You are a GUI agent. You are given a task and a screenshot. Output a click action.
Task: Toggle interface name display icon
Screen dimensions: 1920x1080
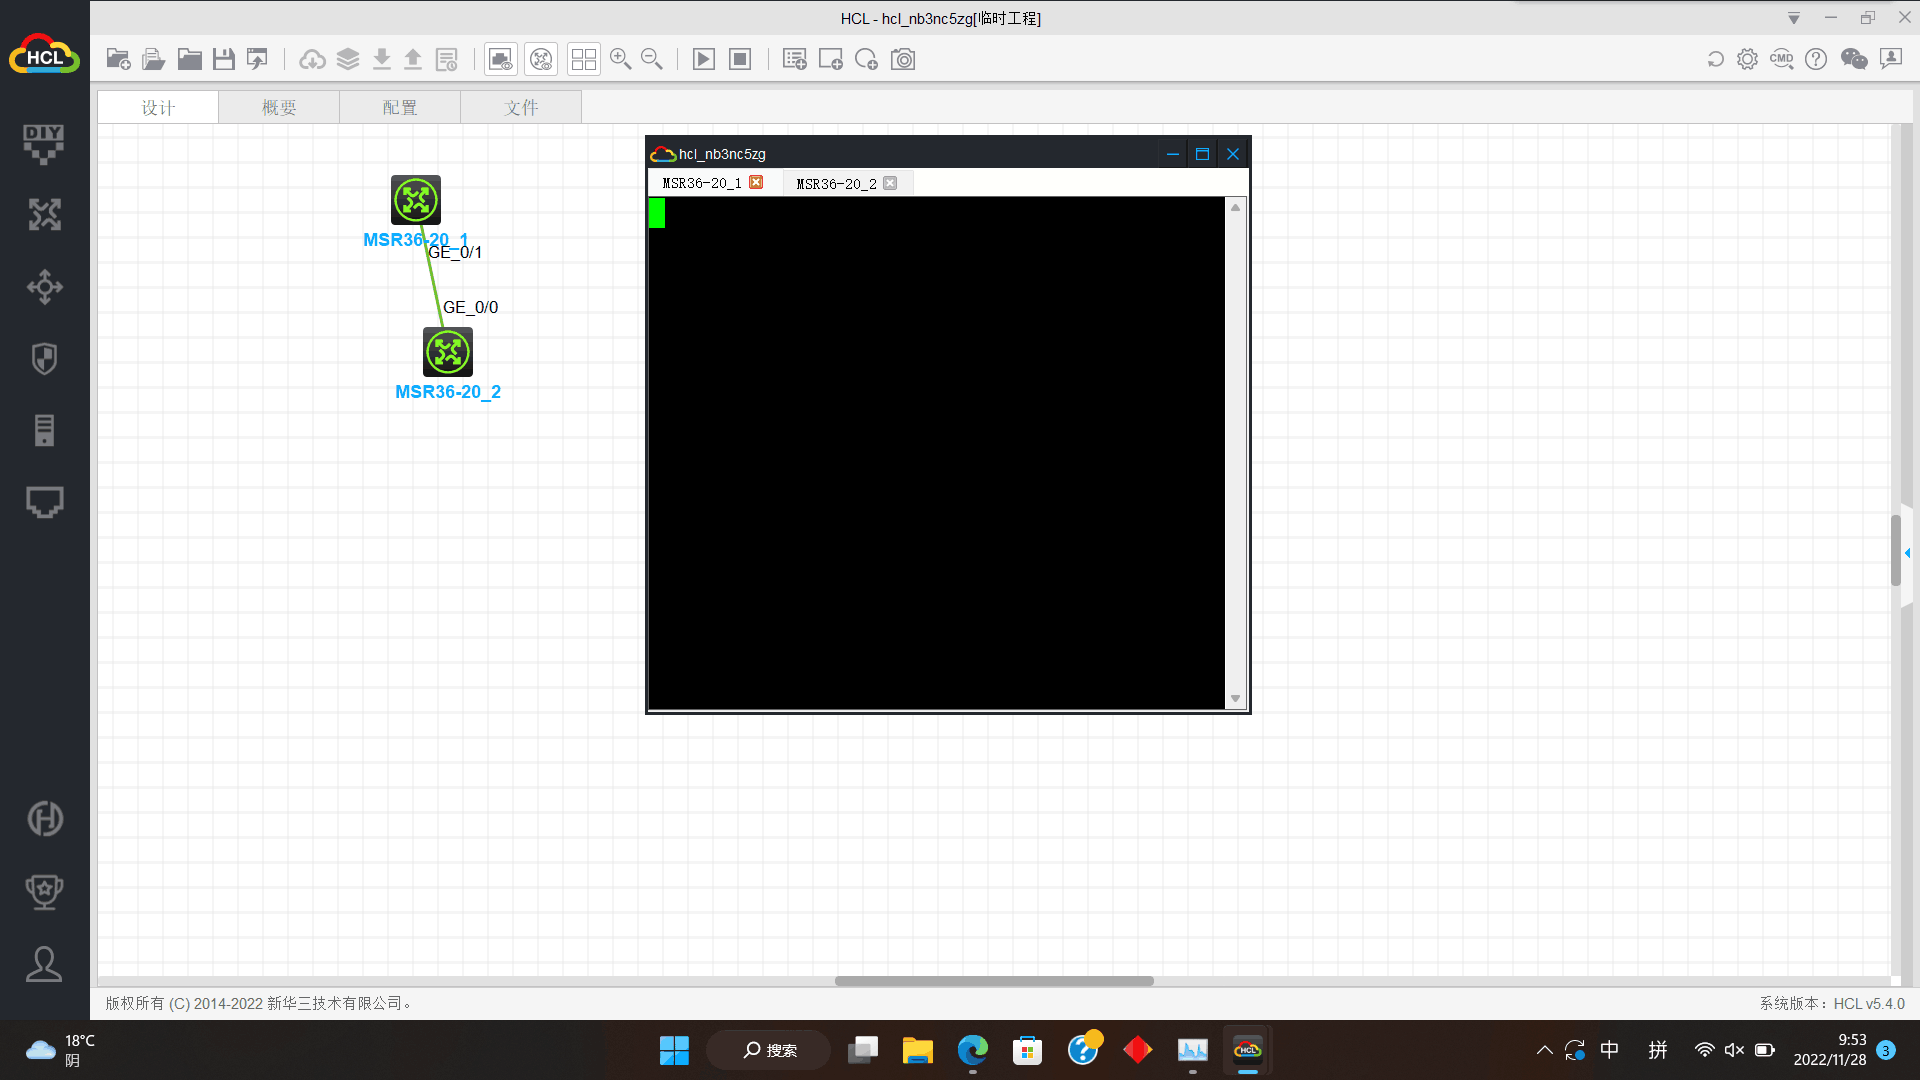(x=501, y=60)
